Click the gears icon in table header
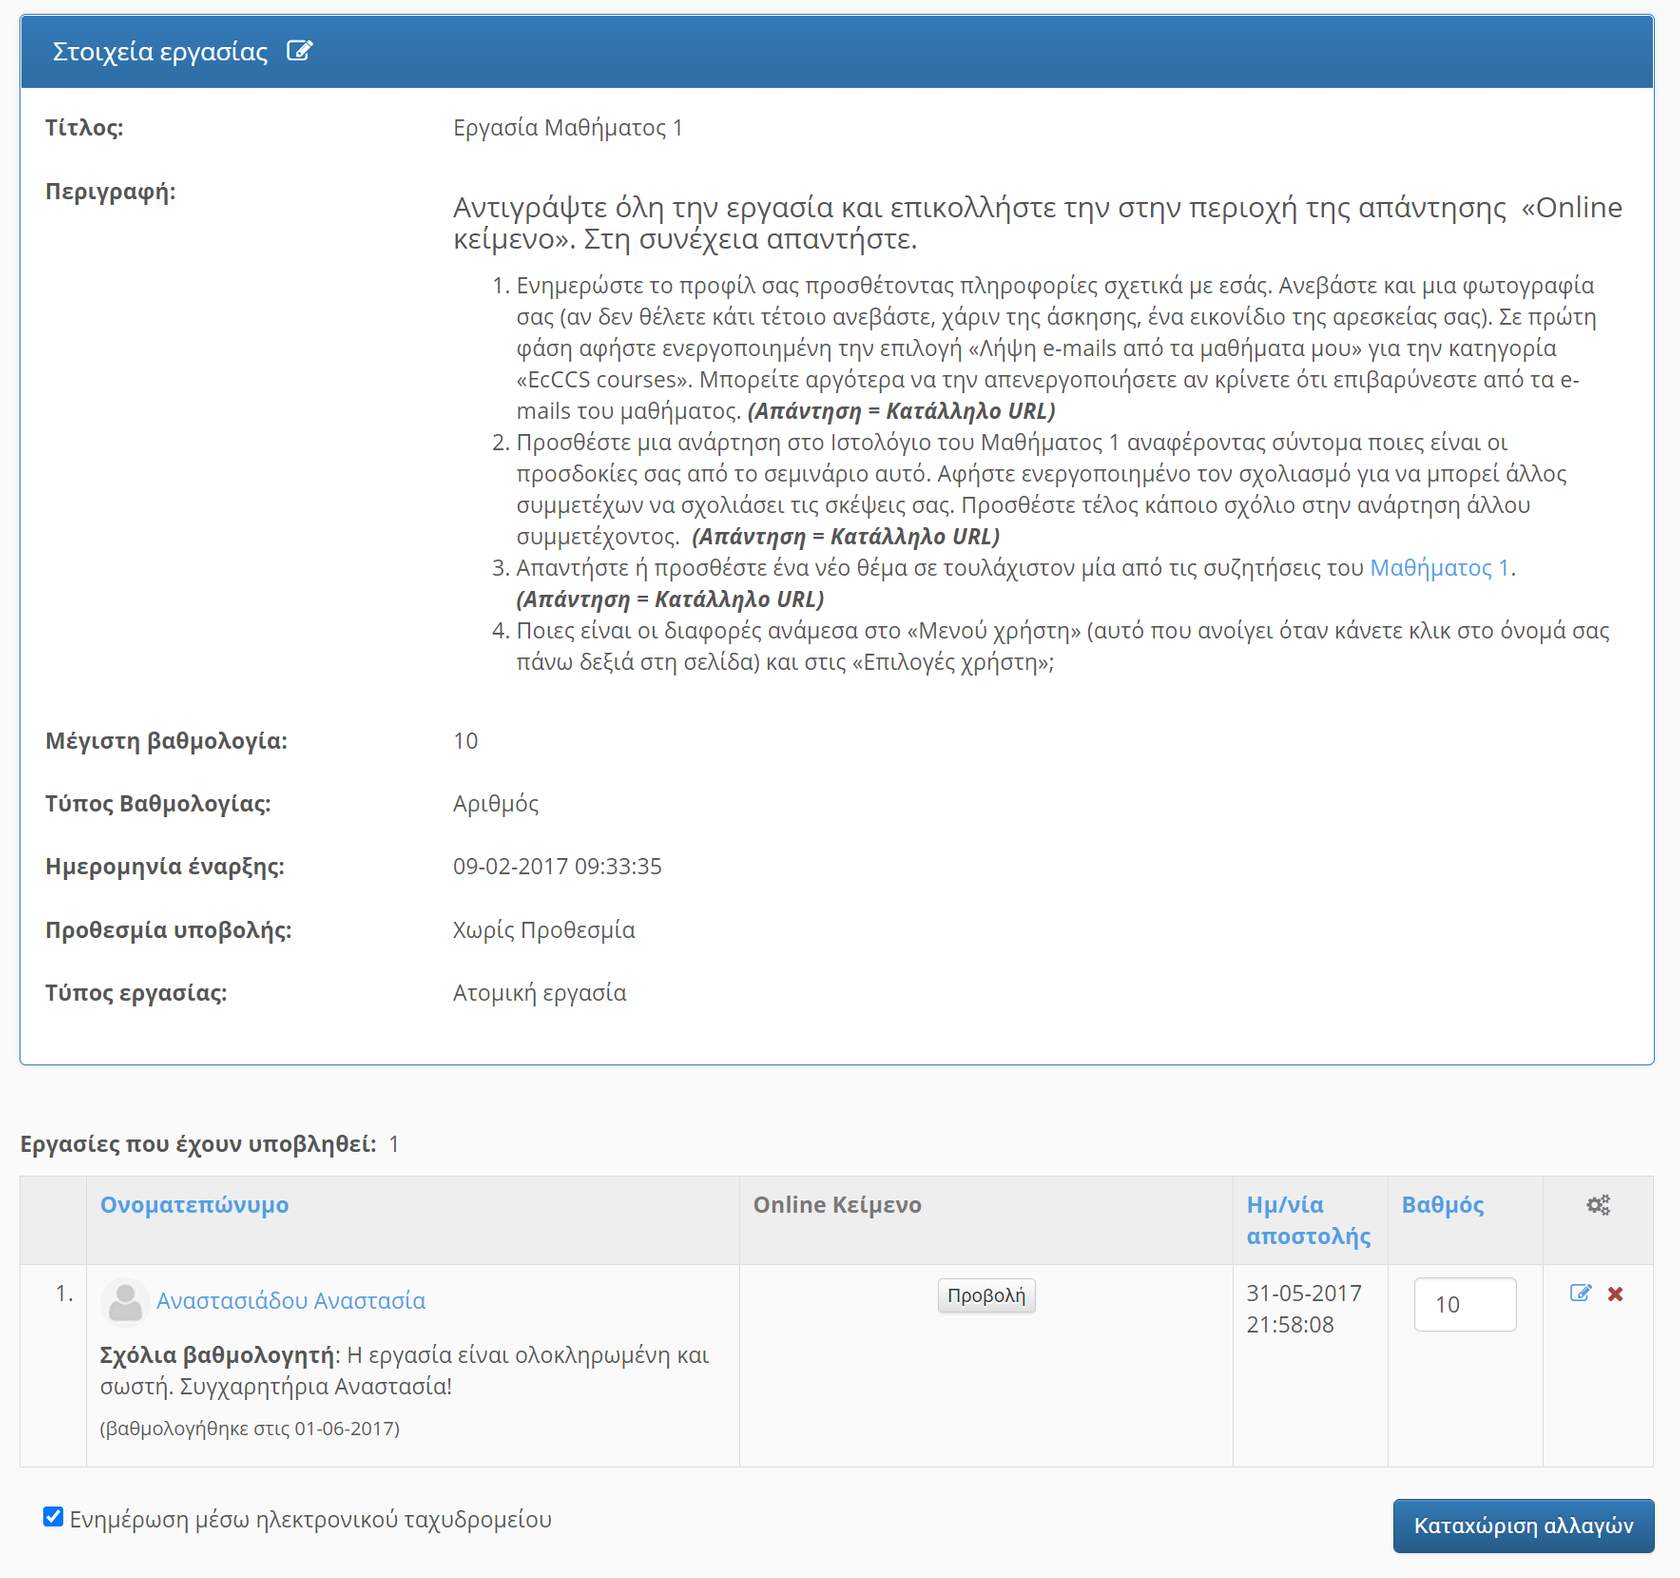 pyautogui.click(x=1598, y=1205)
